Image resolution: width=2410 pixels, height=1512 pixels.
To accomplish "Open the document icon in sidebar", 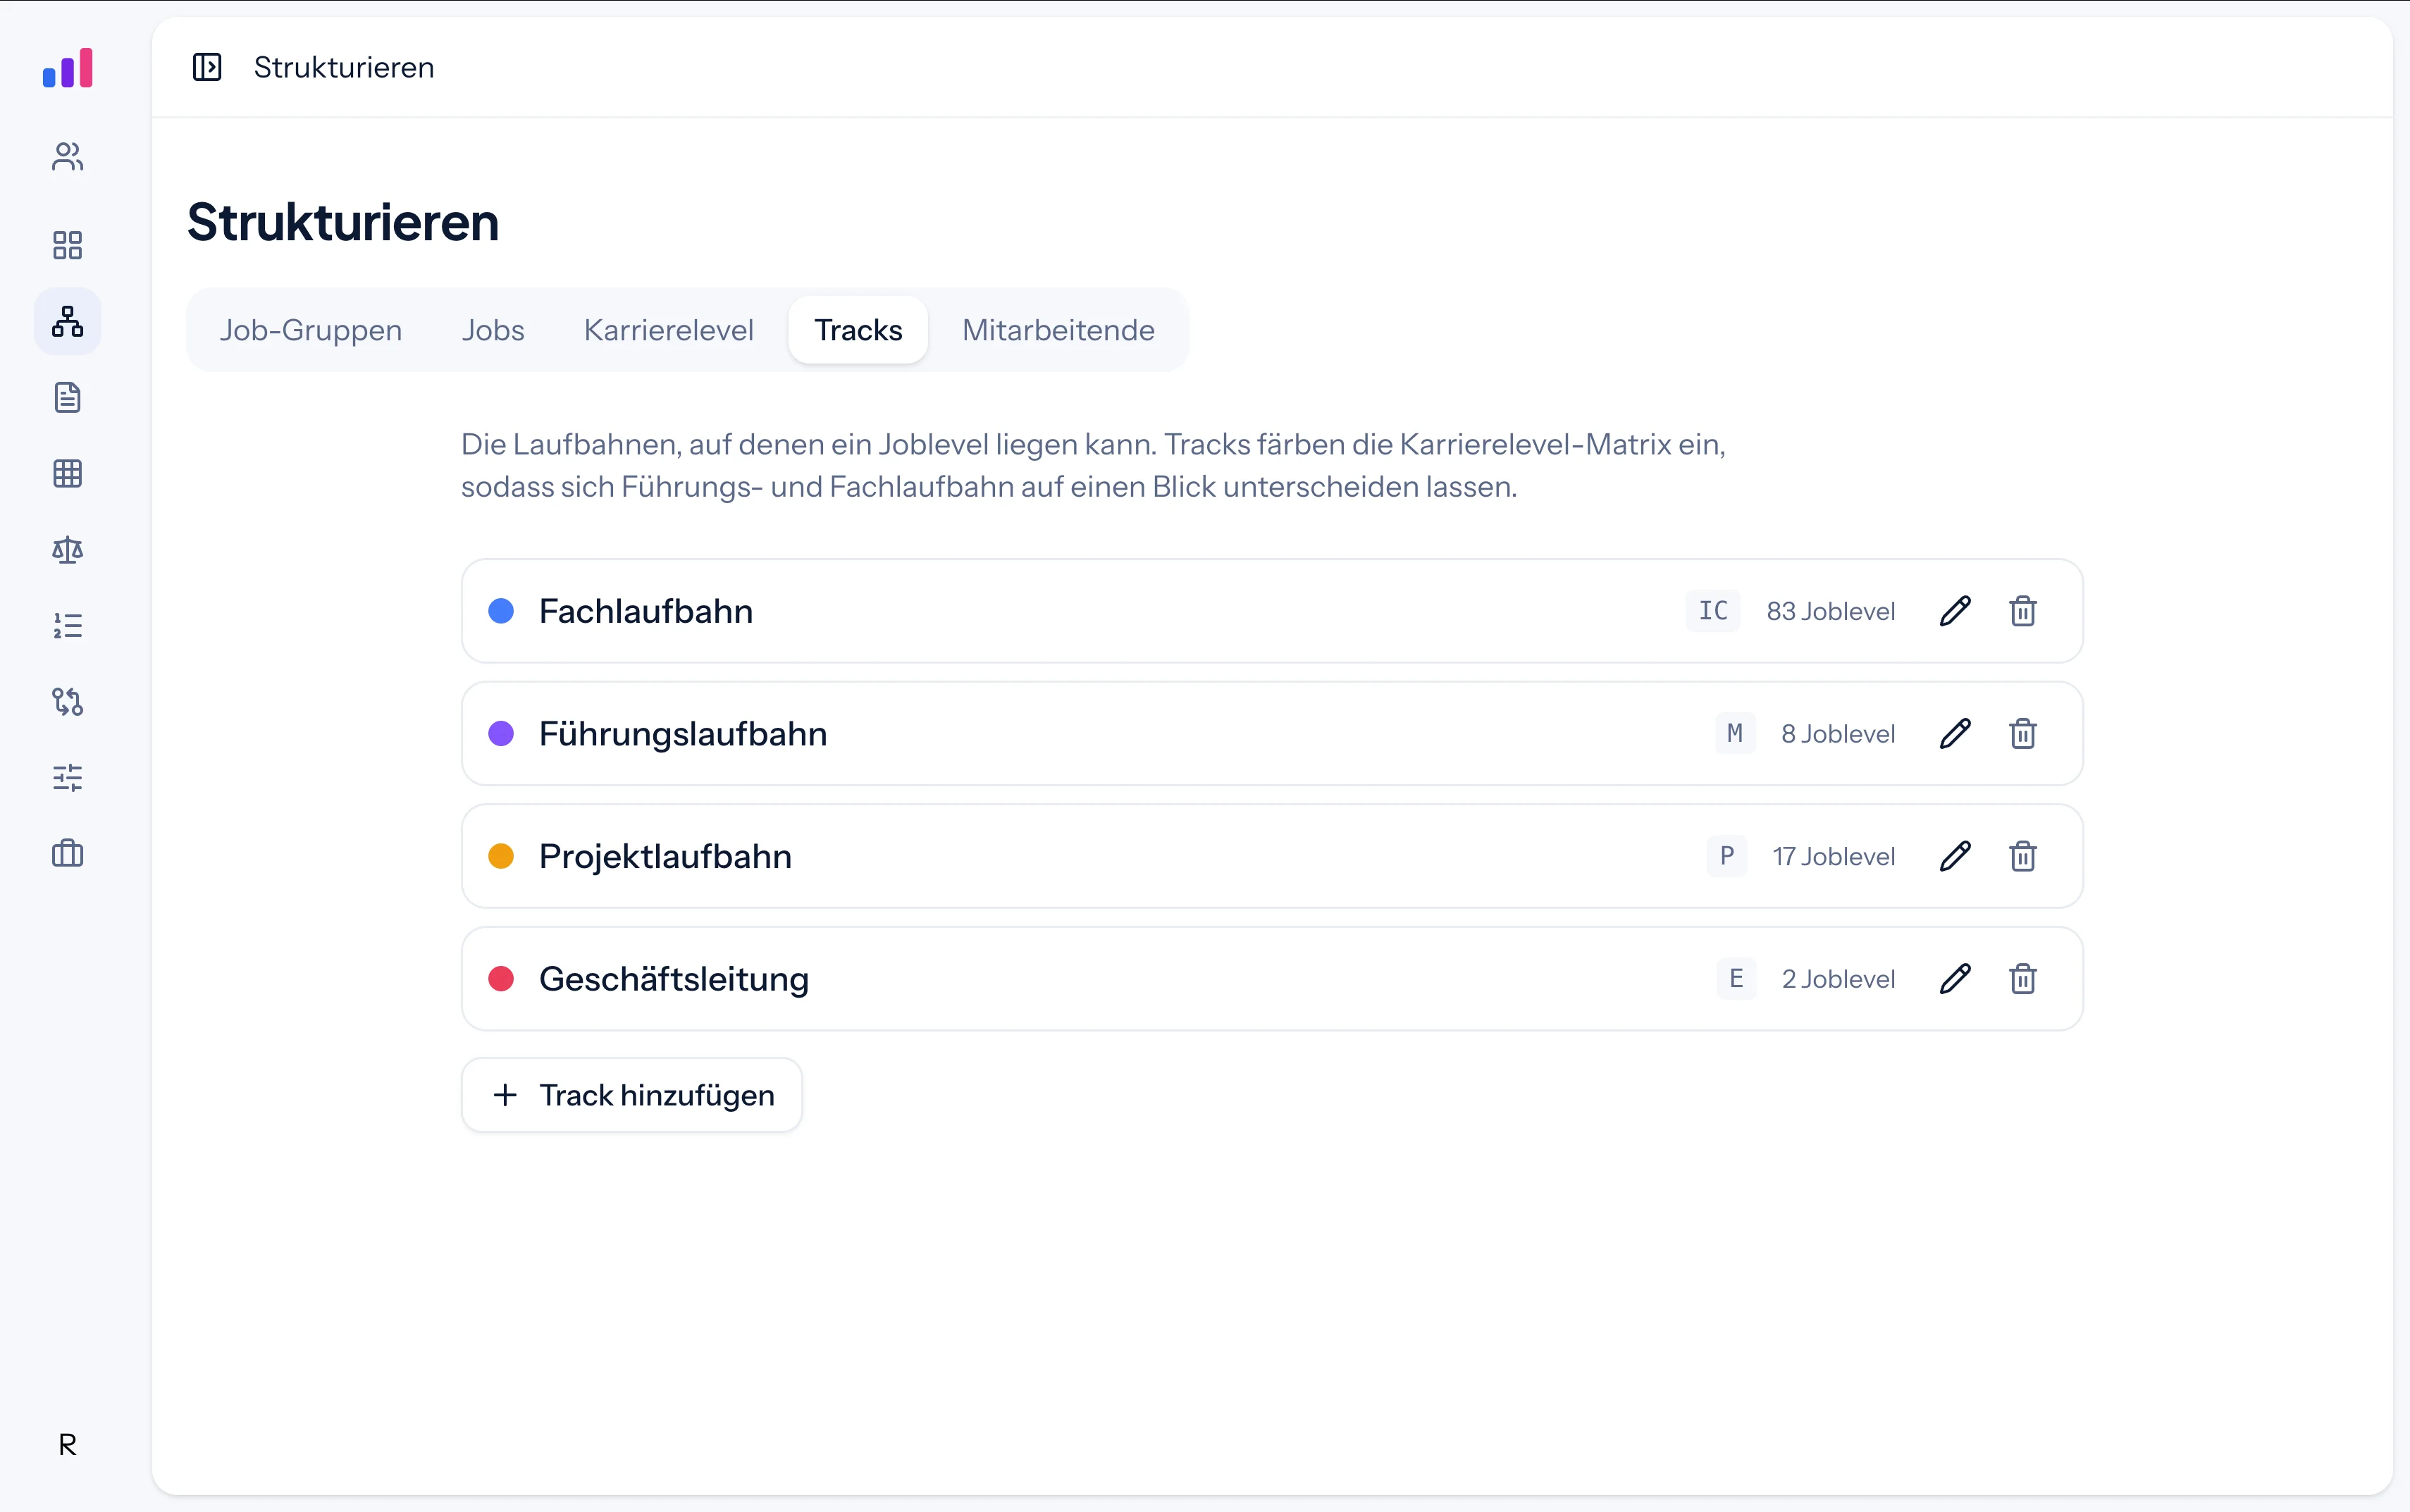I will [x=67, y=397].
